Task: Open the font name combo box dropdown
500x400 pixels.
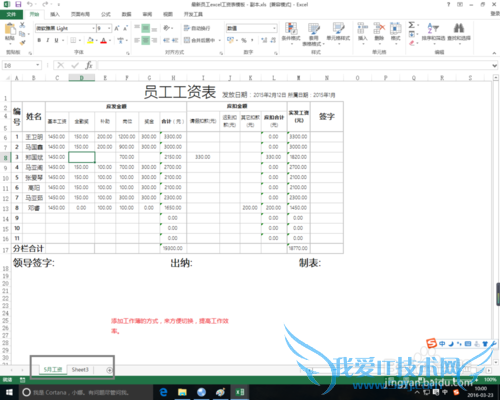Action: click(93, 28)
